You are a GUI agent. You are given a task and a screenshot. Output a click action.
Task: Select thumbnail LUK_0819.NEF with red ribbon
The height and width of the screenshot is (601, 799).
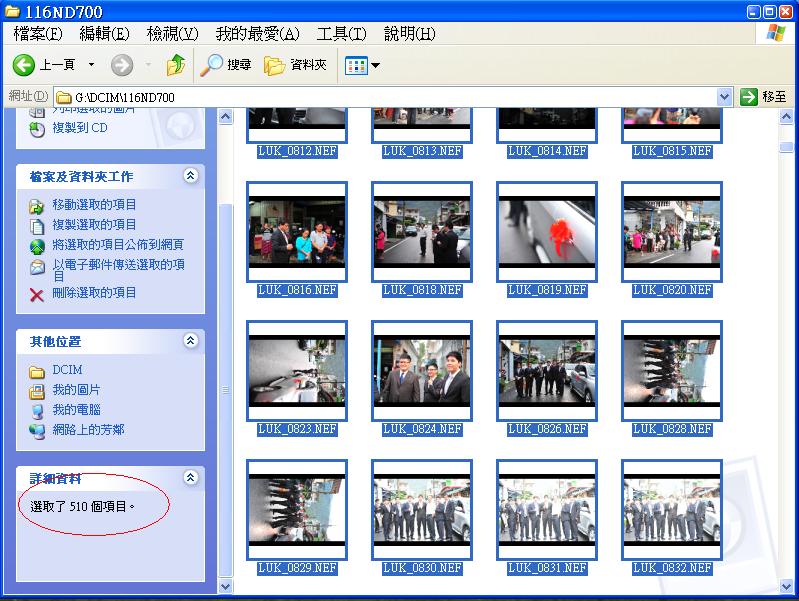(547, 232)
